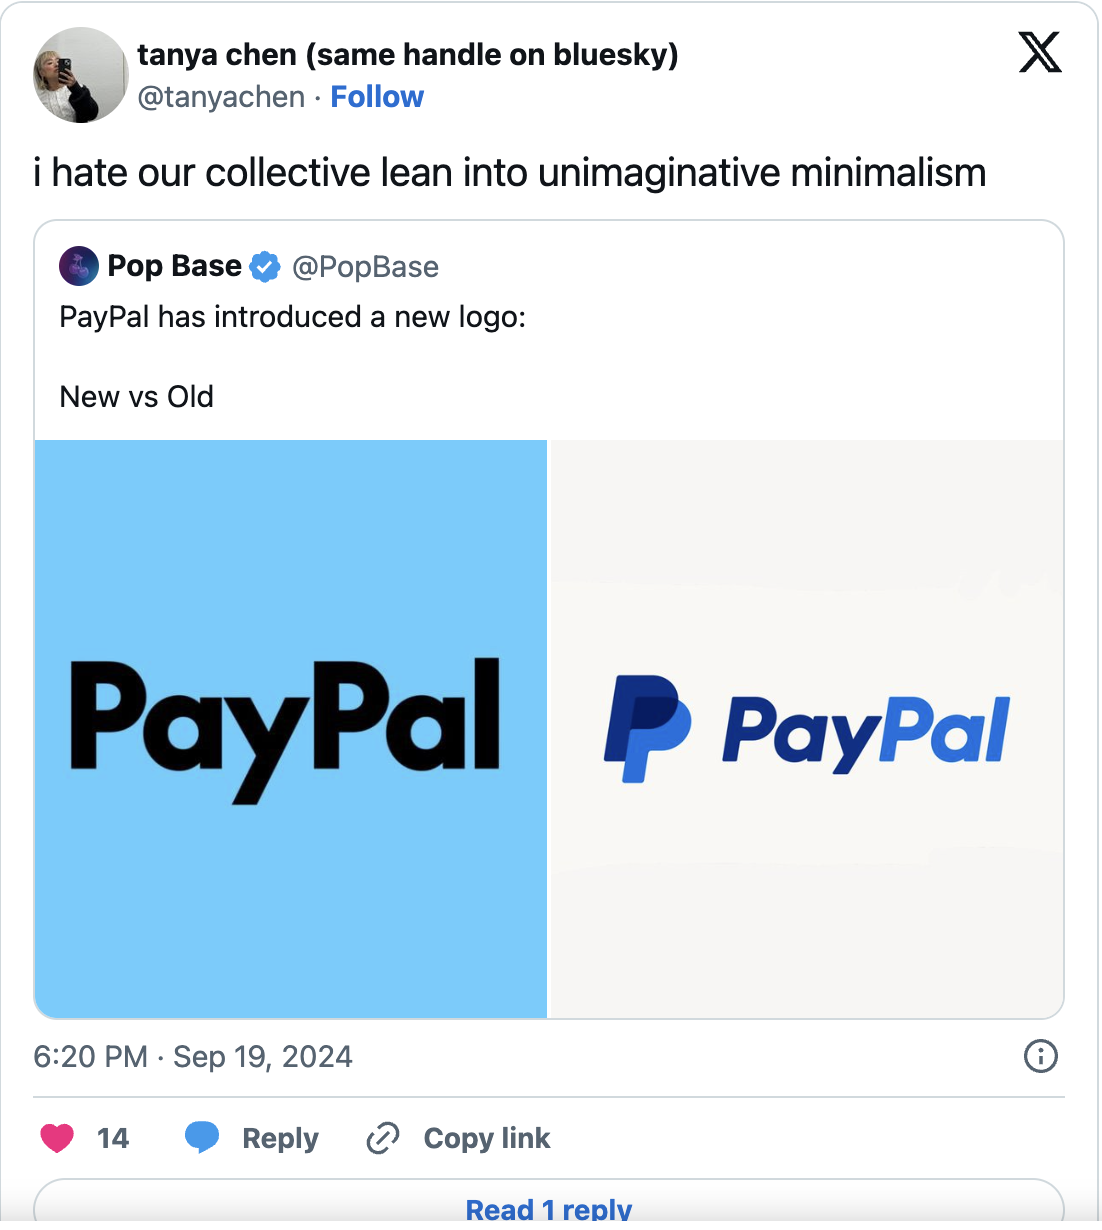Click the chain link copy icon
Screen dimensions: 1102x1230
(x=383, y=1138)
